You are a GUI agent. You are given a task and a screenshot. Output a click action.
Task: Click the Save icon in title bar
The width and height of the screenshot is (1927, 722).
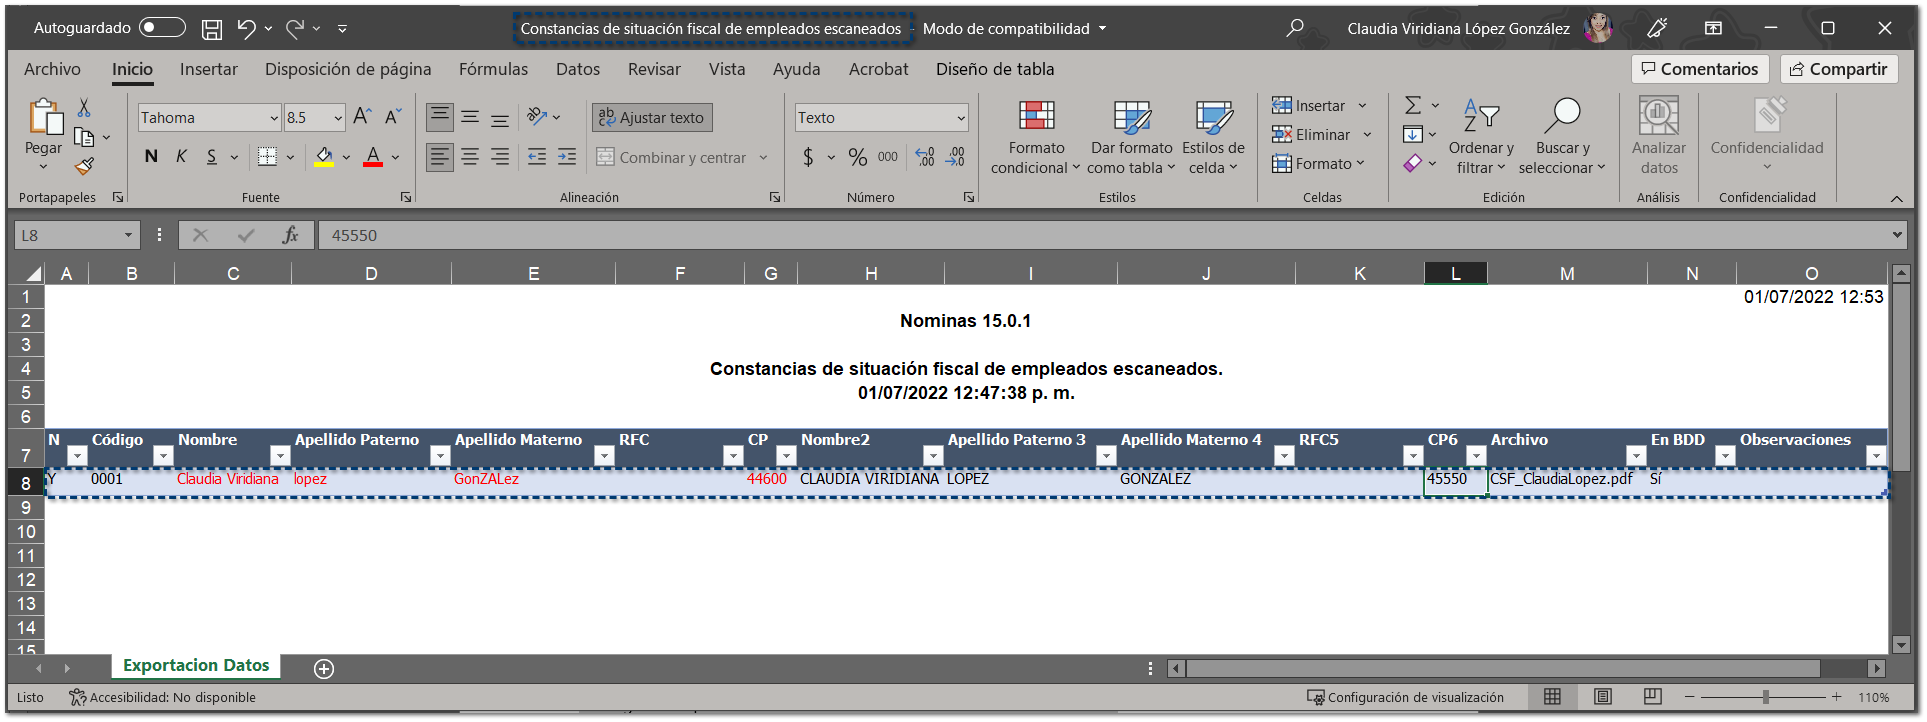[212, 29]
